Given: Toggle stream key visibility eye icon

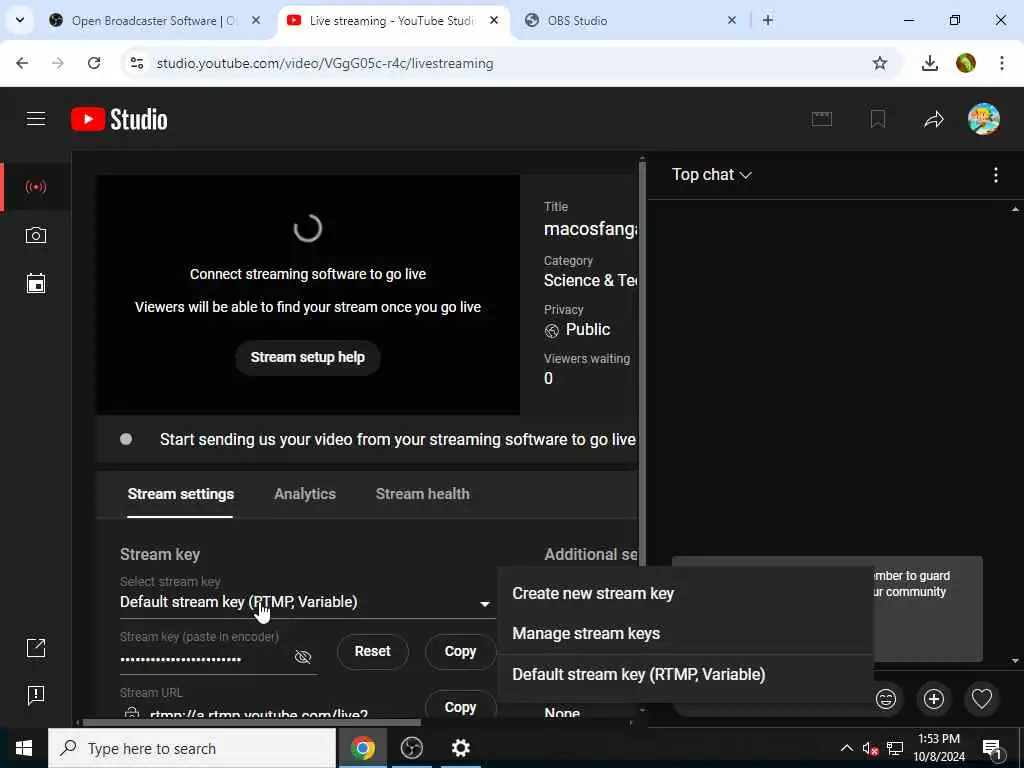Looking at the screenshot, I should coord(303,657).
